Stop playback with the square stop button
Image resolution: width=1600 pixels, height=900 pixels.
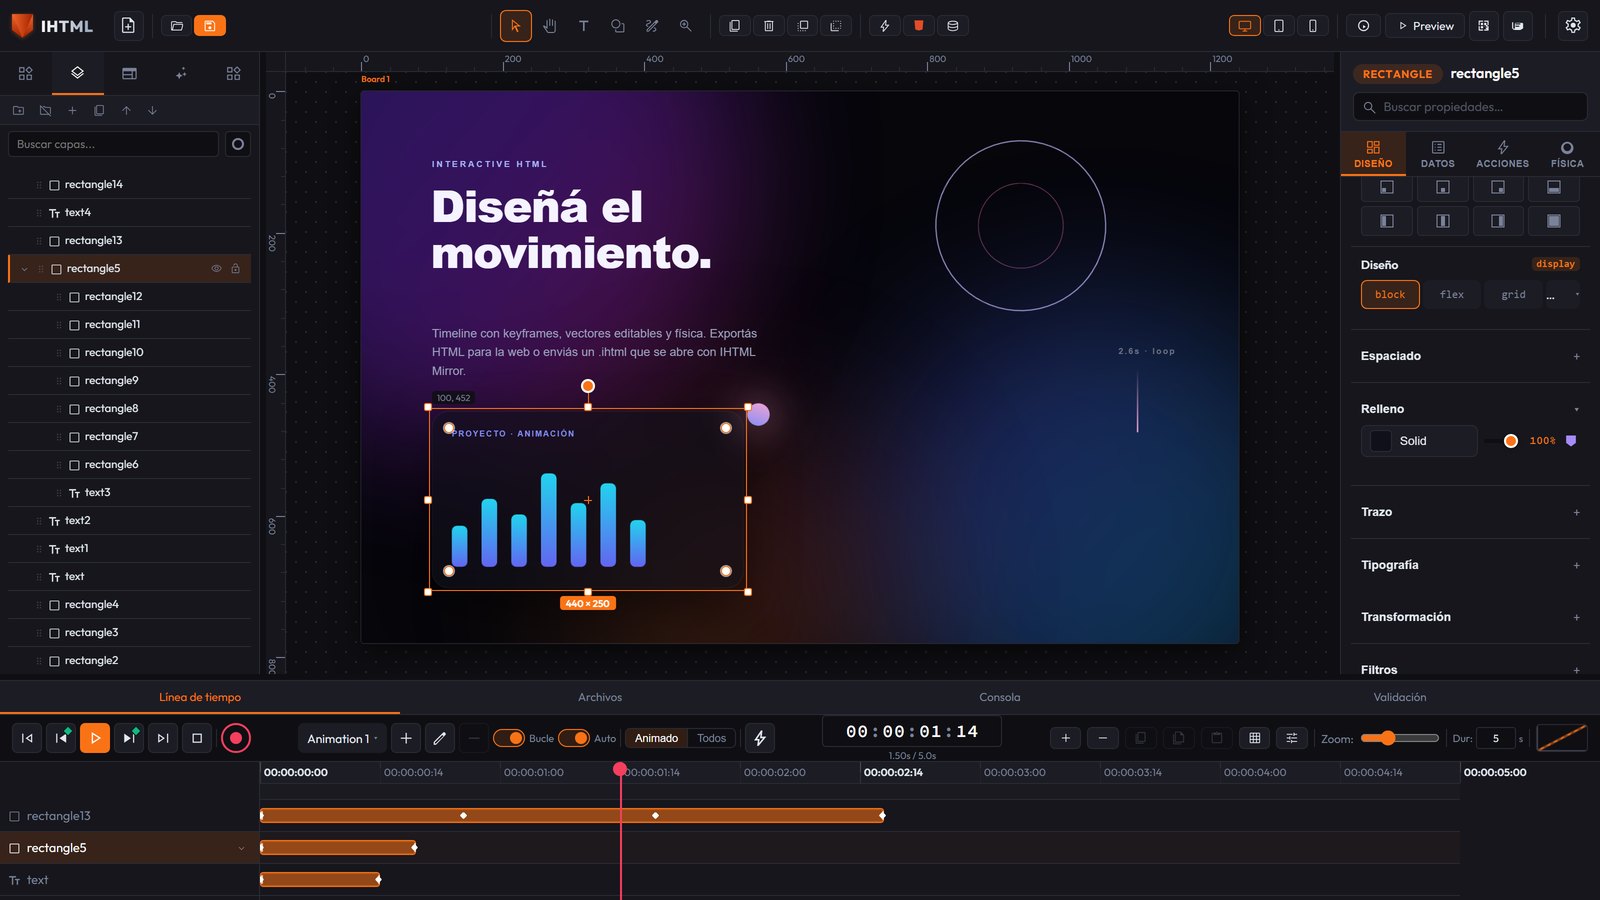pyautogui.click(x=197, y=738)
